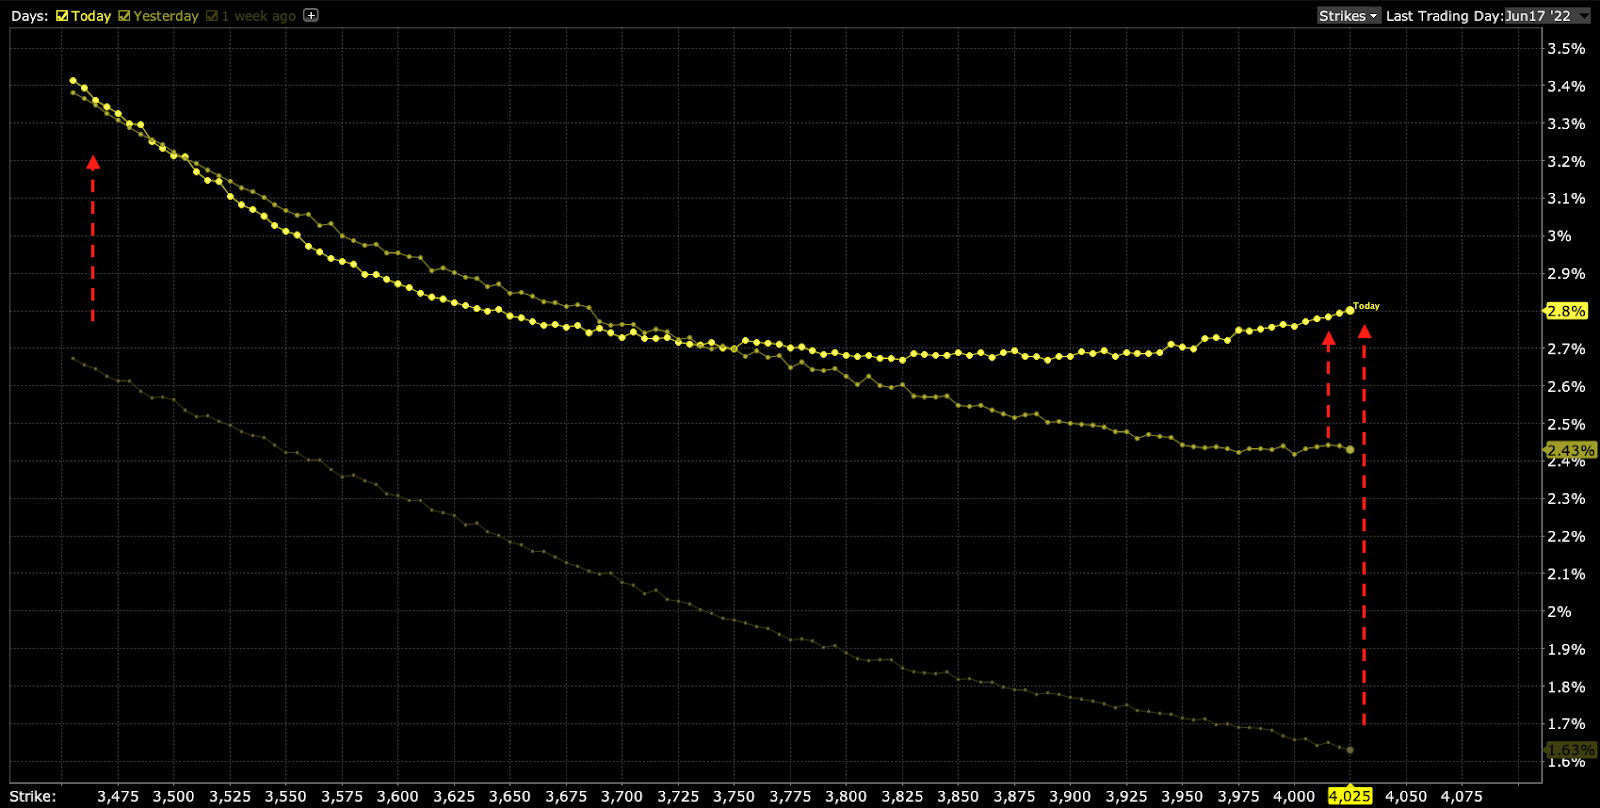The width and height of the screenshot is (1600, 808).
Task: Uncheck the Today series checkbox
Action: (x=62, y=16)
